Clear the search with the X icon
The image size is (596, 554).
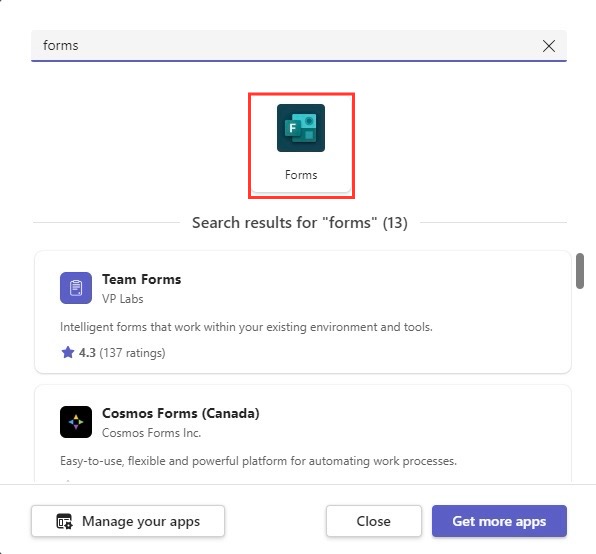pyautogui.click(x=548, y=46)
